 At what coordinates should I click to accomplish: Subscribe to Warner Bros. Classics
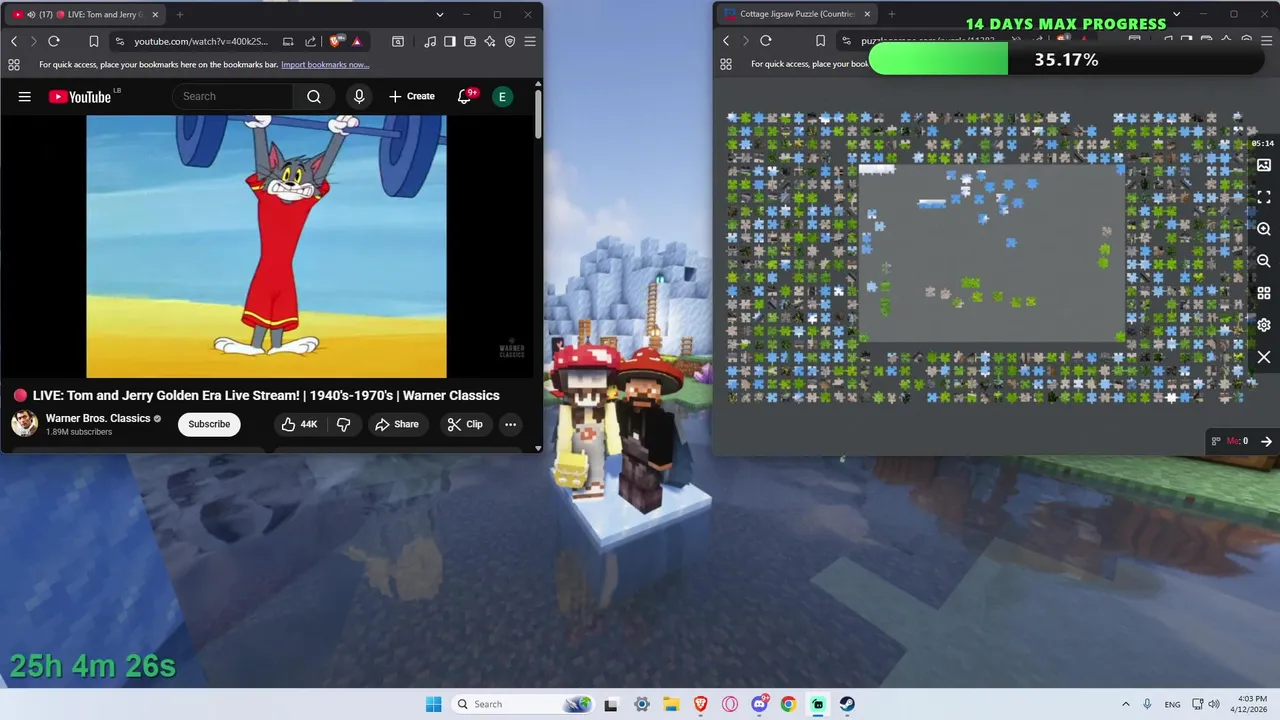tap(209, 424)
